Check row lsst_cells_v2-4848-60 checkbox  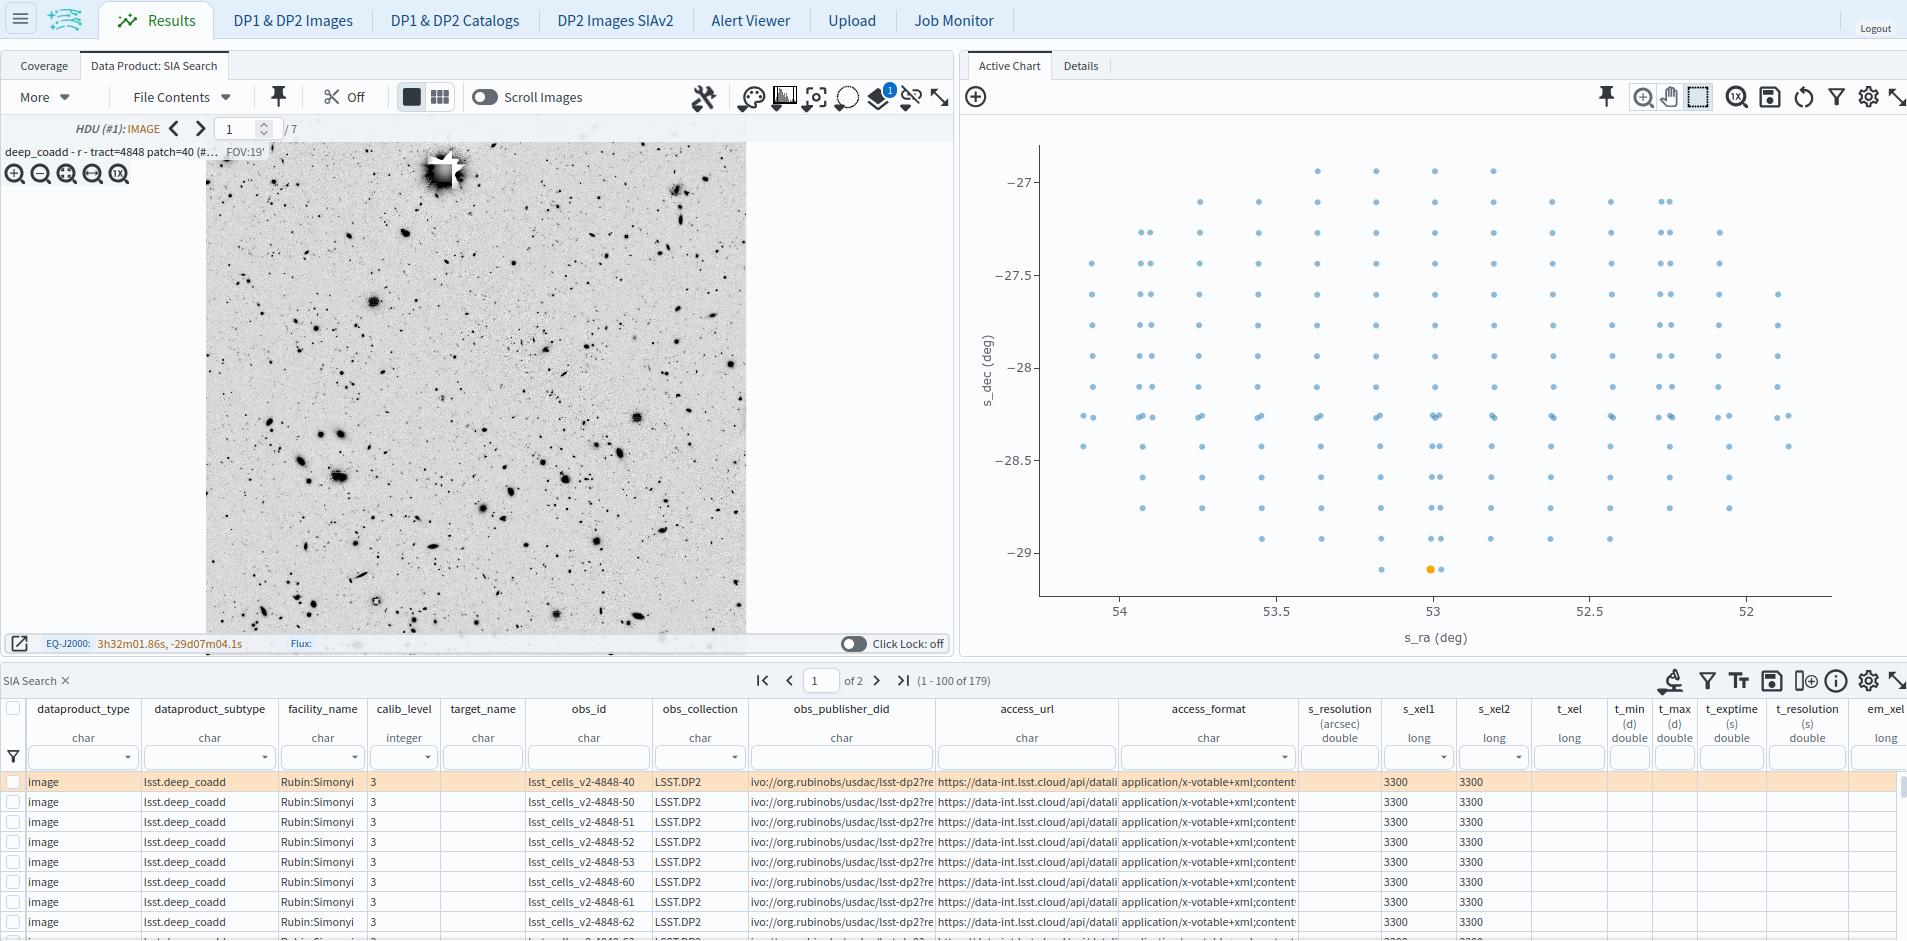coord(13,882)
